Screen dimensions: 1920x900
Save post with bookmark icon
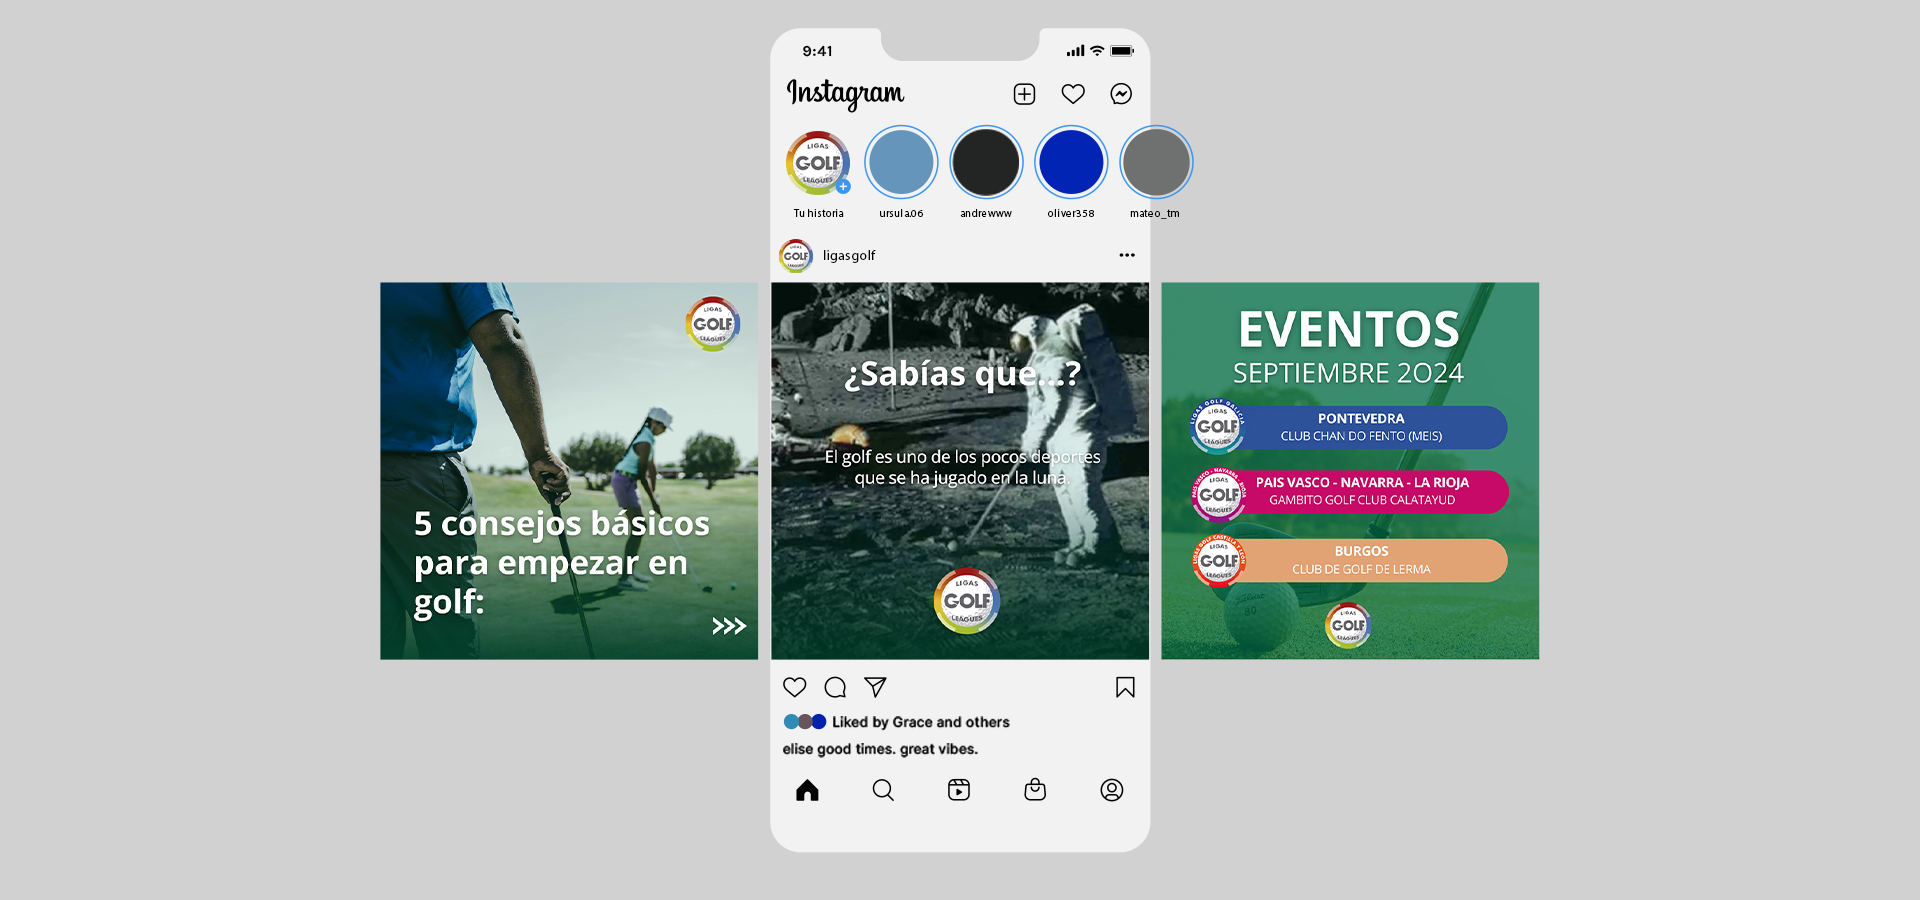click(x=1125, y=687)
